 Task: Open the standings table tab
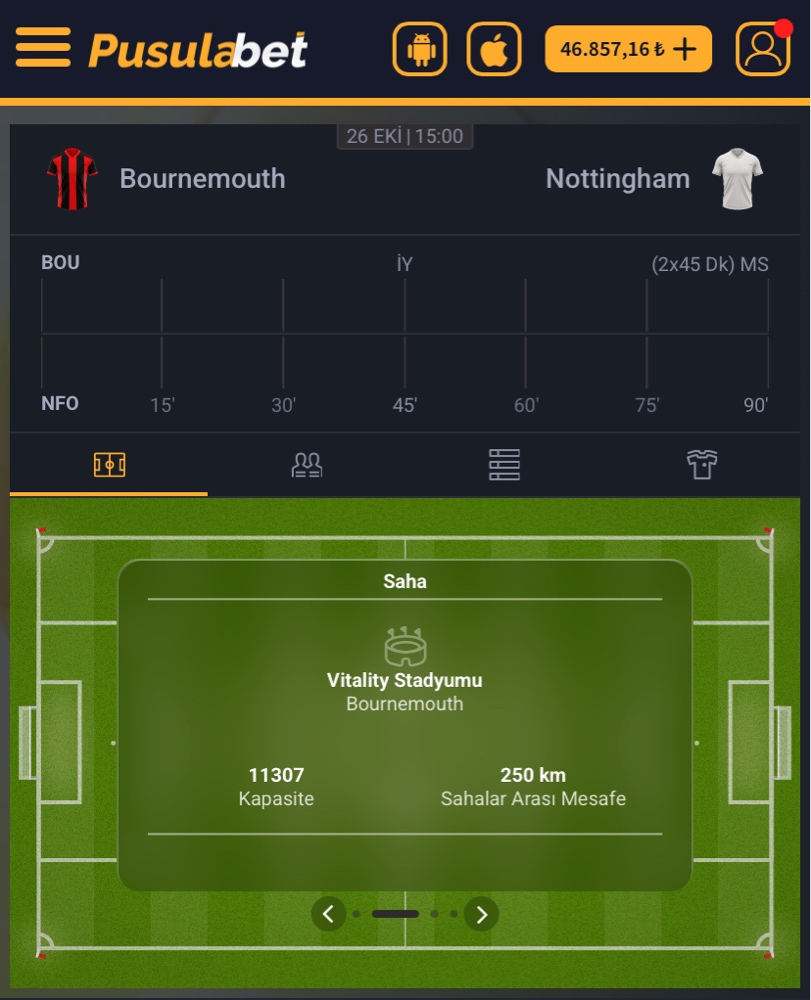coord(504,465)
